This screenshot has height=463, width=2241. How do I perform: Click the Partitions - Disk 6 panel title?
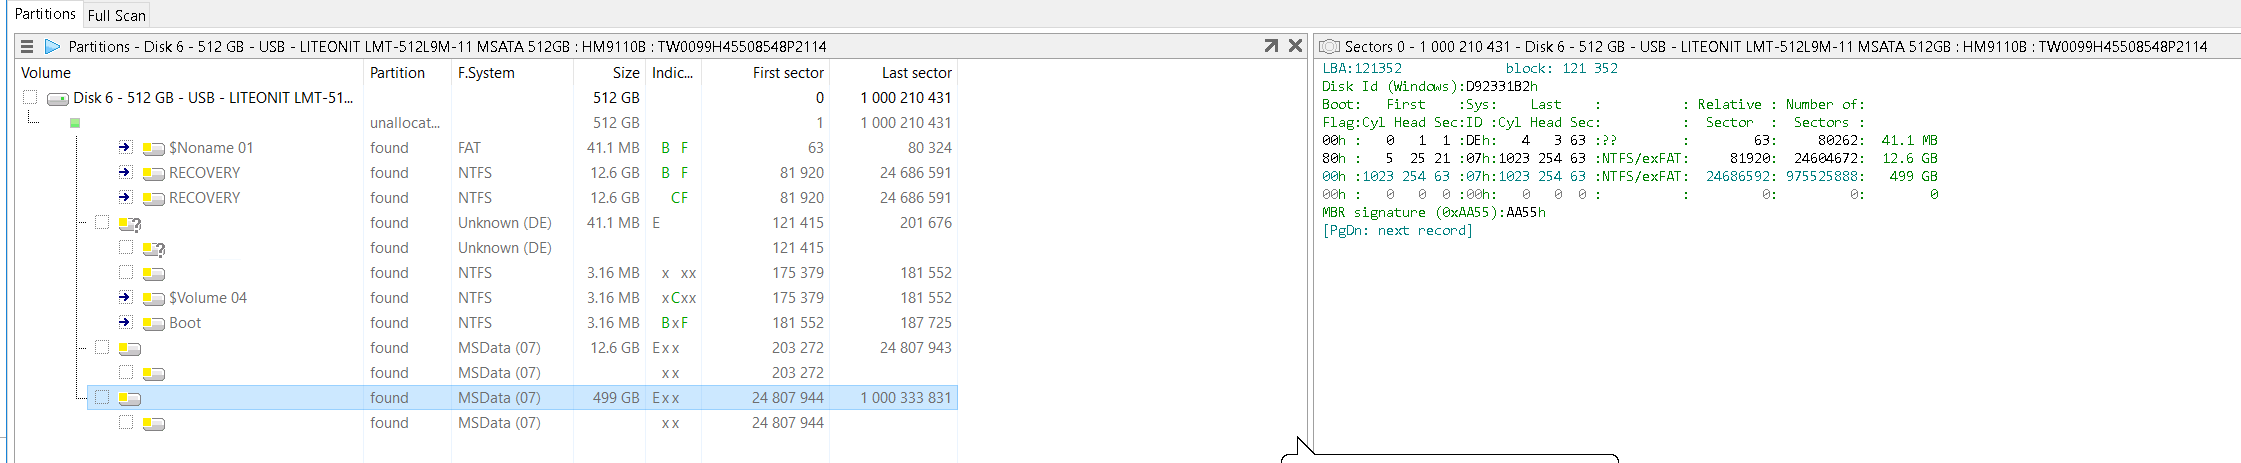[447, 46]
